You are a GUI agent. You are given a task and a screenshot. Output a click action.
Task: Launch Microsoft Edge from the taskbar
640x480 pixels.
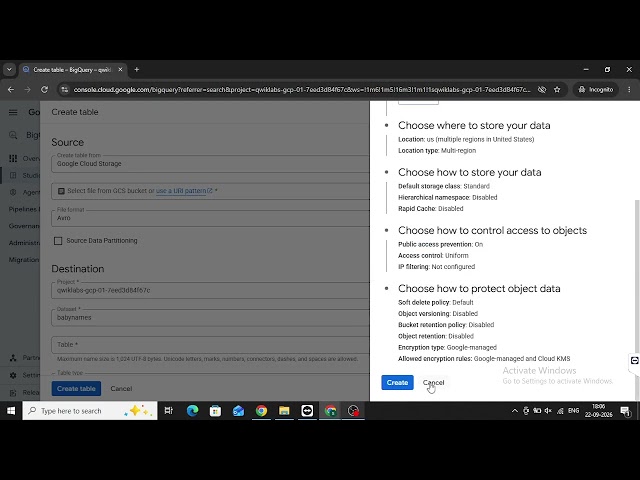click(x=192, y=411)
